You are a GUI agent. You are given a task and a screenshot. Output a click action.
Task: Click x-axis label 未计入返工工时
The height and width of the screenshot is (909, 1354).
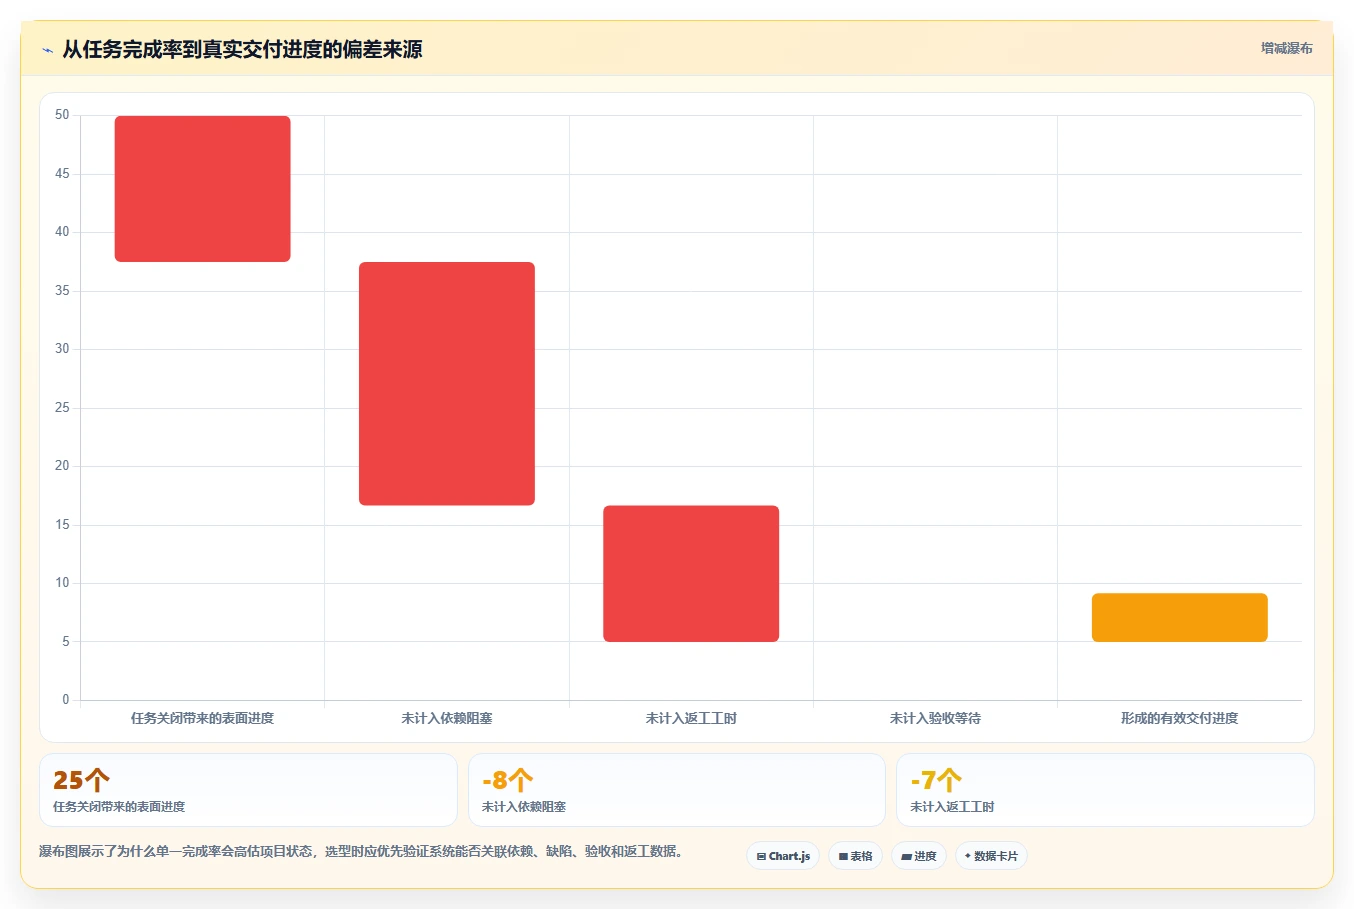[x=691, y=718]
